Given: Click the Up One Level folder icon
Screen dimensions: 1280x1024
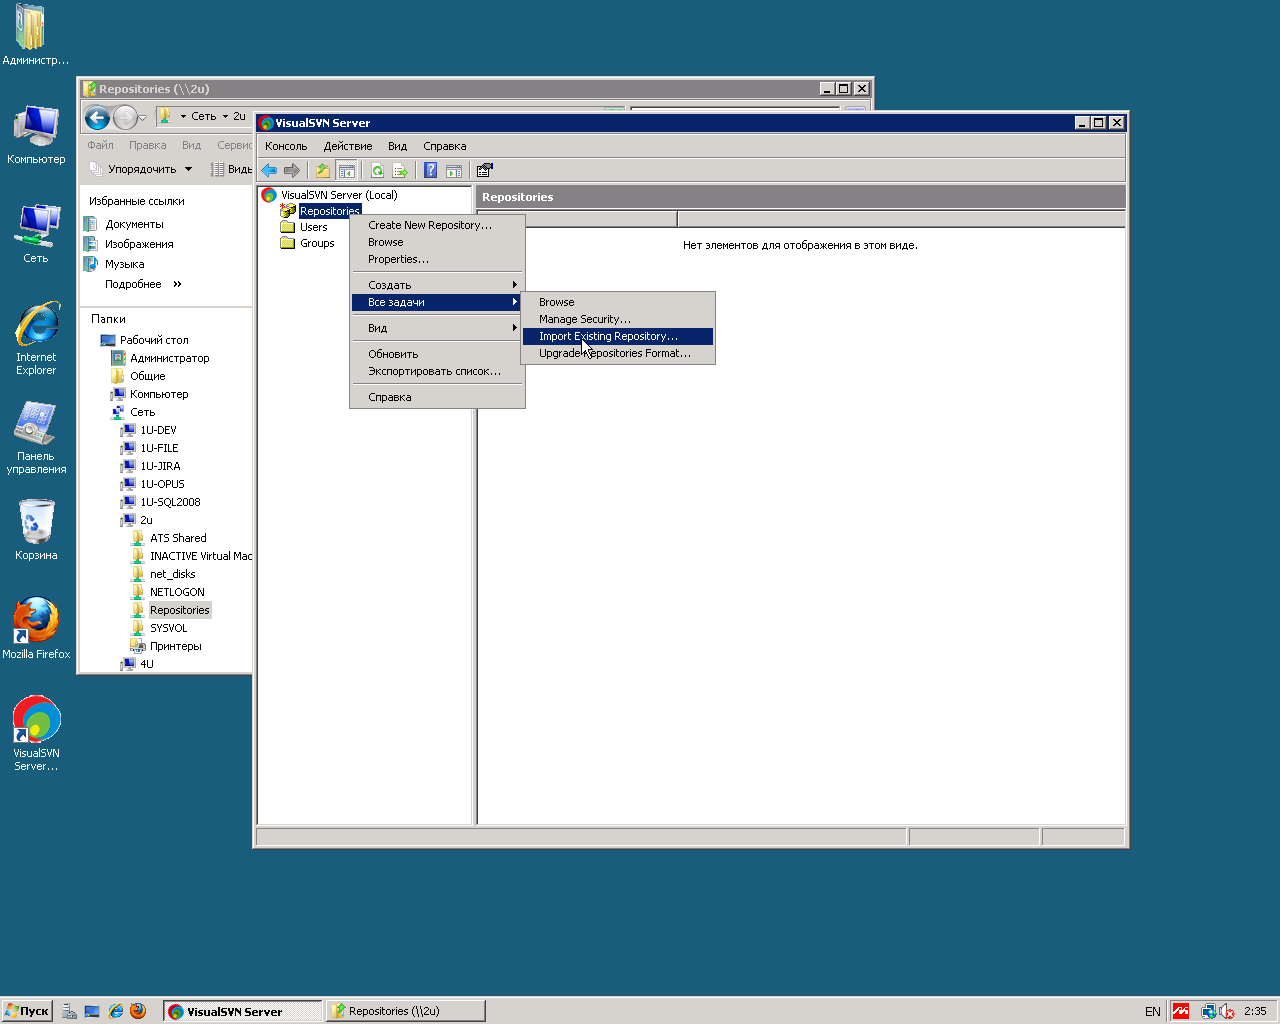Looking at the screenshot, I should 322,170.
